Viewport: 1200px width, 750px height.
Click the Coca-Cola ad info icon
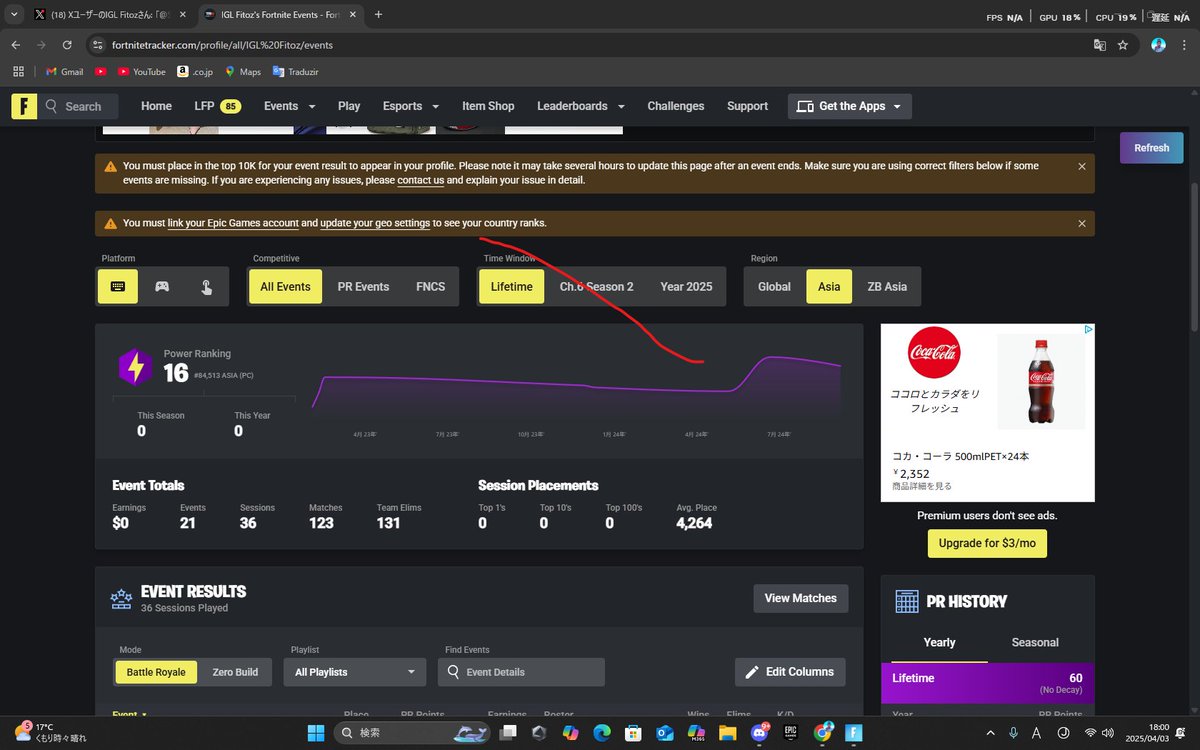(1089, 329)
